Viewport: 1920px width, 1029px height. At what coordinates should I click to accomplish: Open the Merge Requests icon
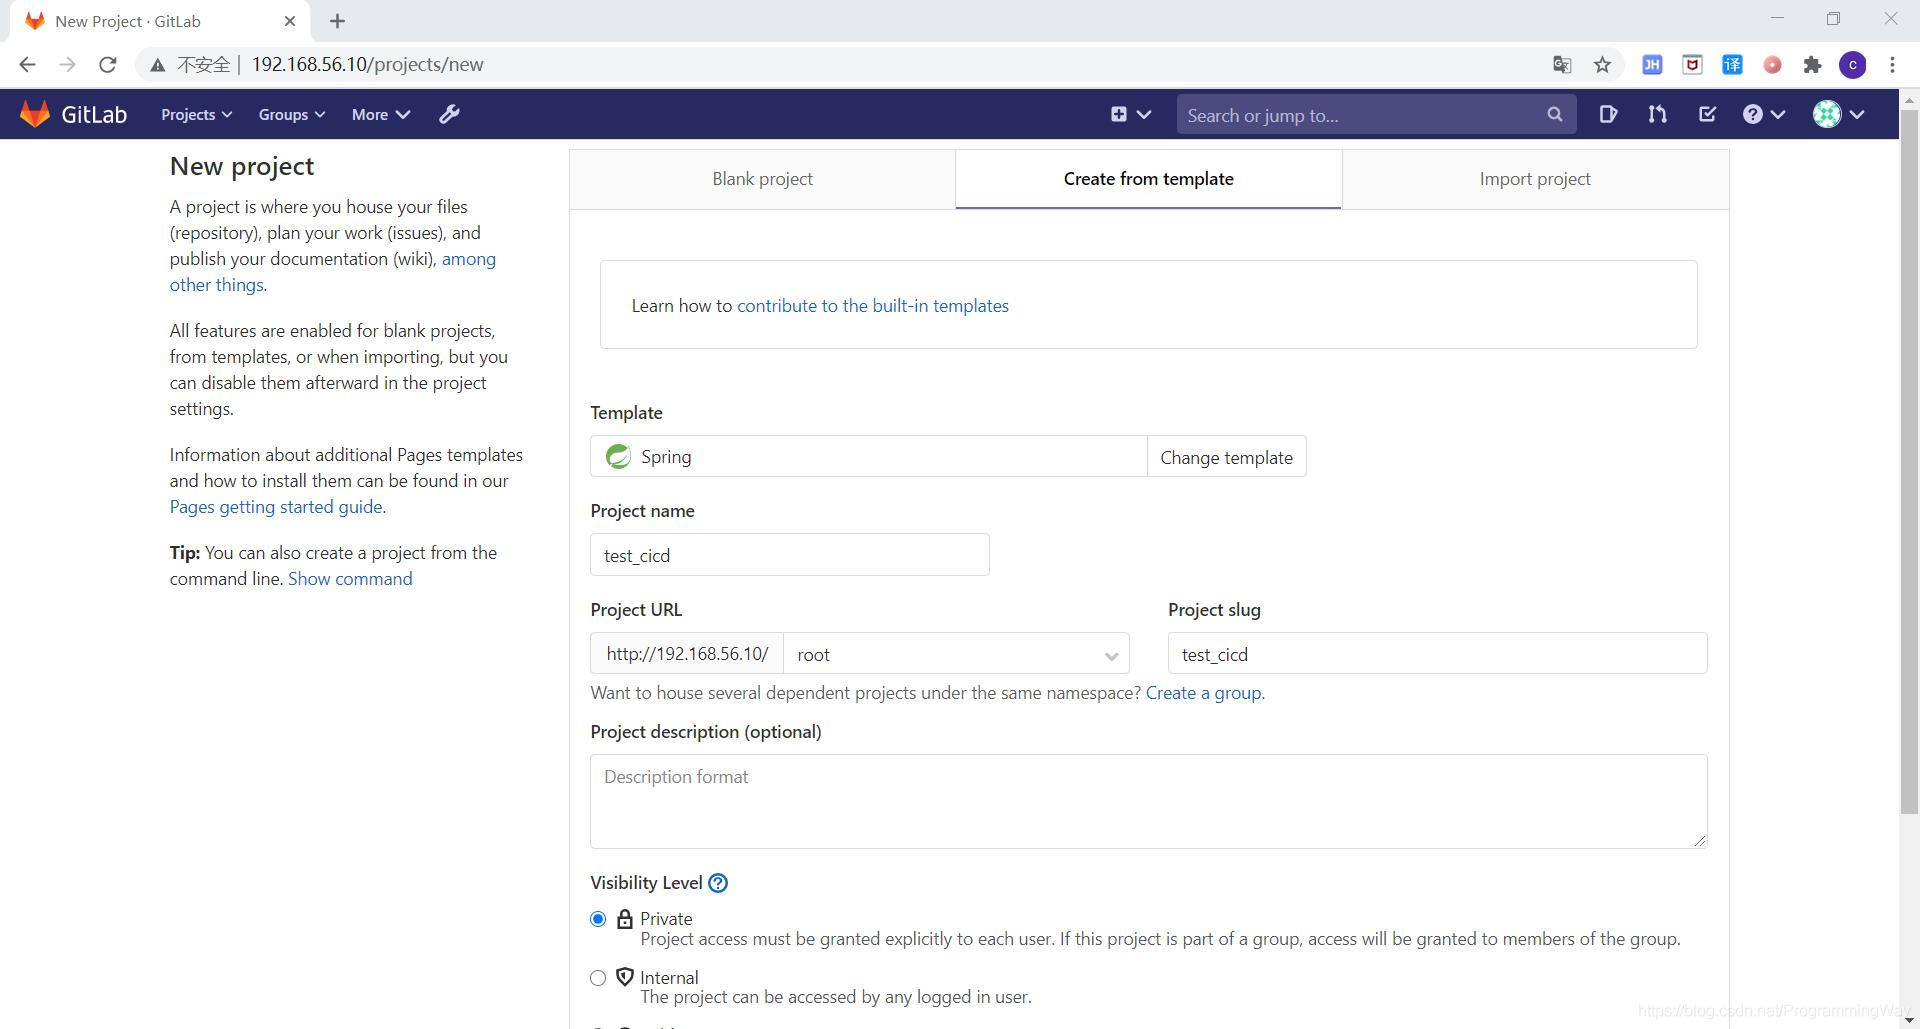[1657, 114]
